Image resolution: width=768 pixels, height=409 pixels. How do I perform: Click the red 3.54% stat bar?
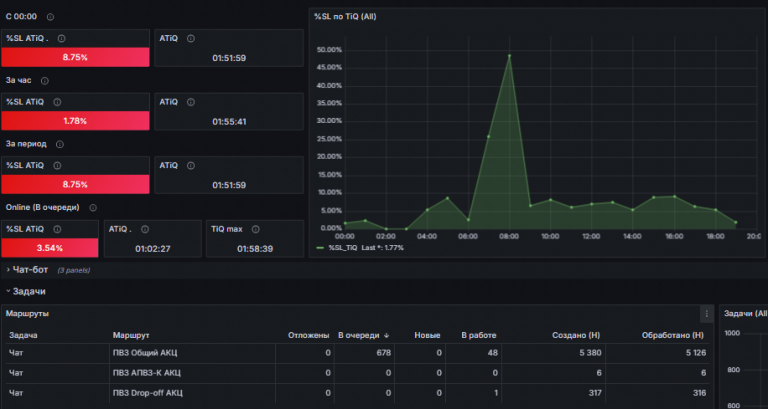click(49, 248)
